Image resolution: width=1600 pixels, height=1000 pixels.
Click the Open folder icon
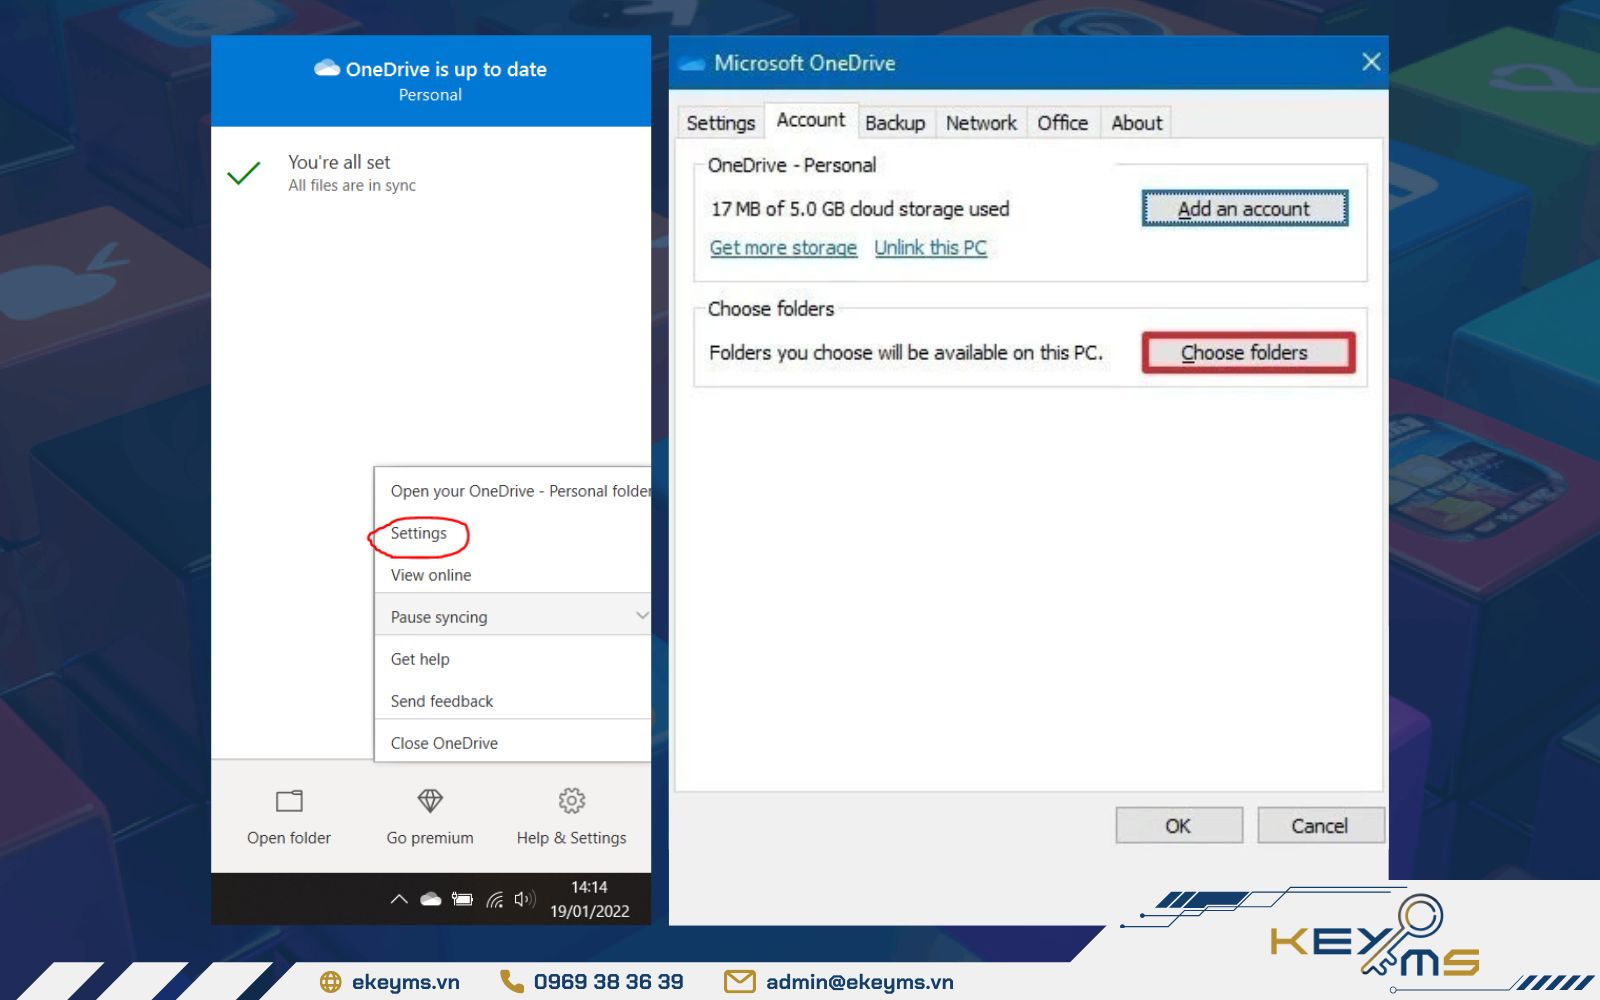pos(288,801)
